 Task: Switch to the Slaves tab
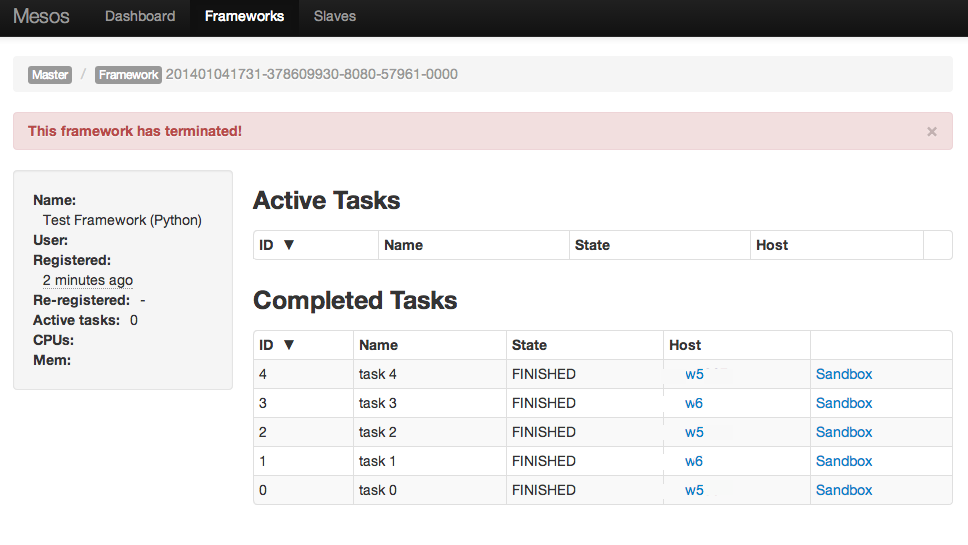point(335,16)
